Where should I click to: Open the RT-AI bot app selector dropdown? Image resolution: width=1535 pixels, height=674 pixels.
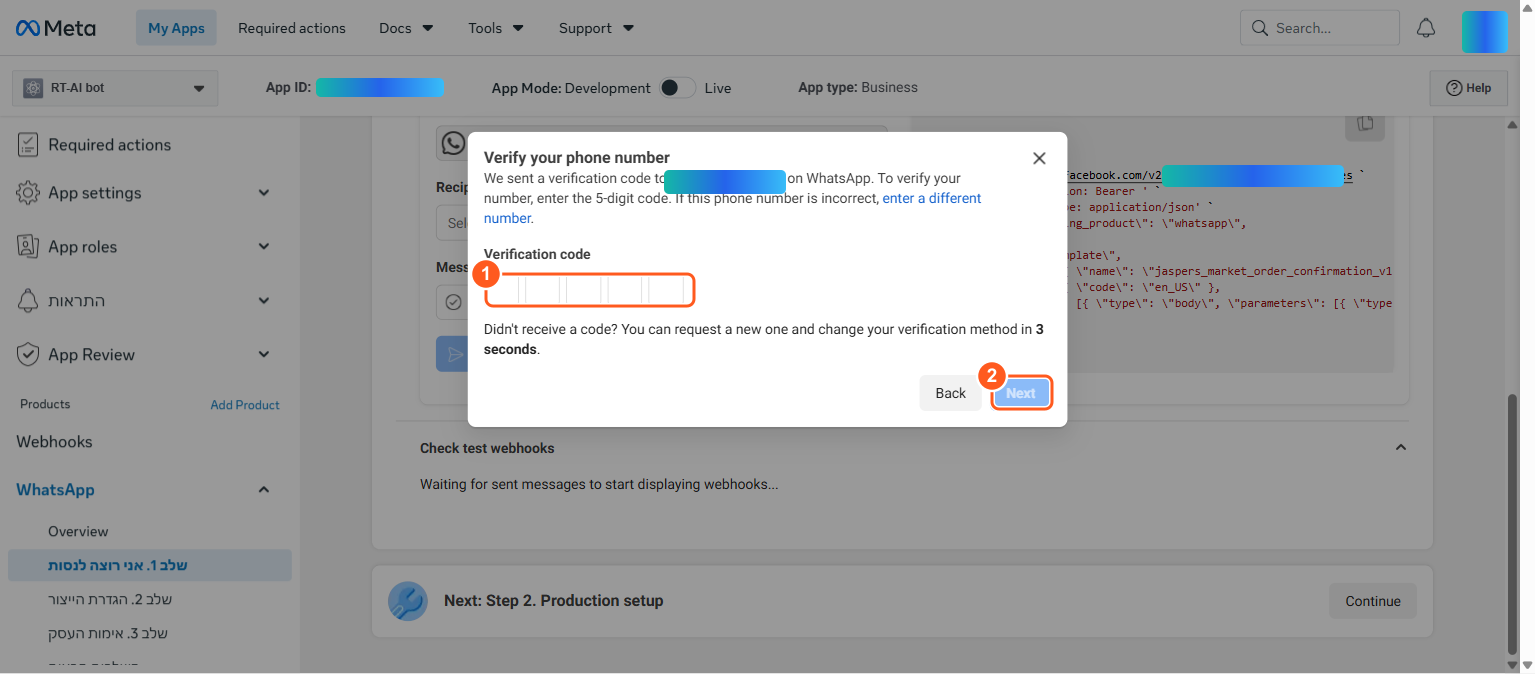tap(115, 88)
